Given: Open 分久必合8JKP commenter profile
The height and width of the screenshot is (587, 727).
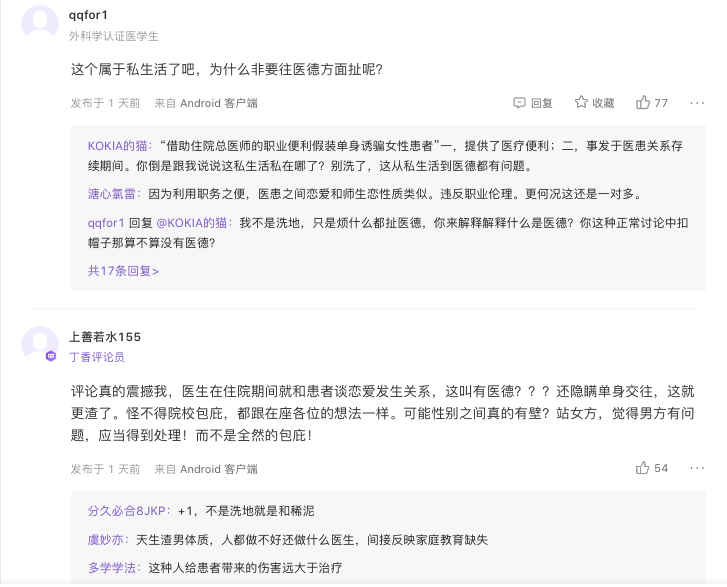Looking at the screenshot, I should 129,511.
